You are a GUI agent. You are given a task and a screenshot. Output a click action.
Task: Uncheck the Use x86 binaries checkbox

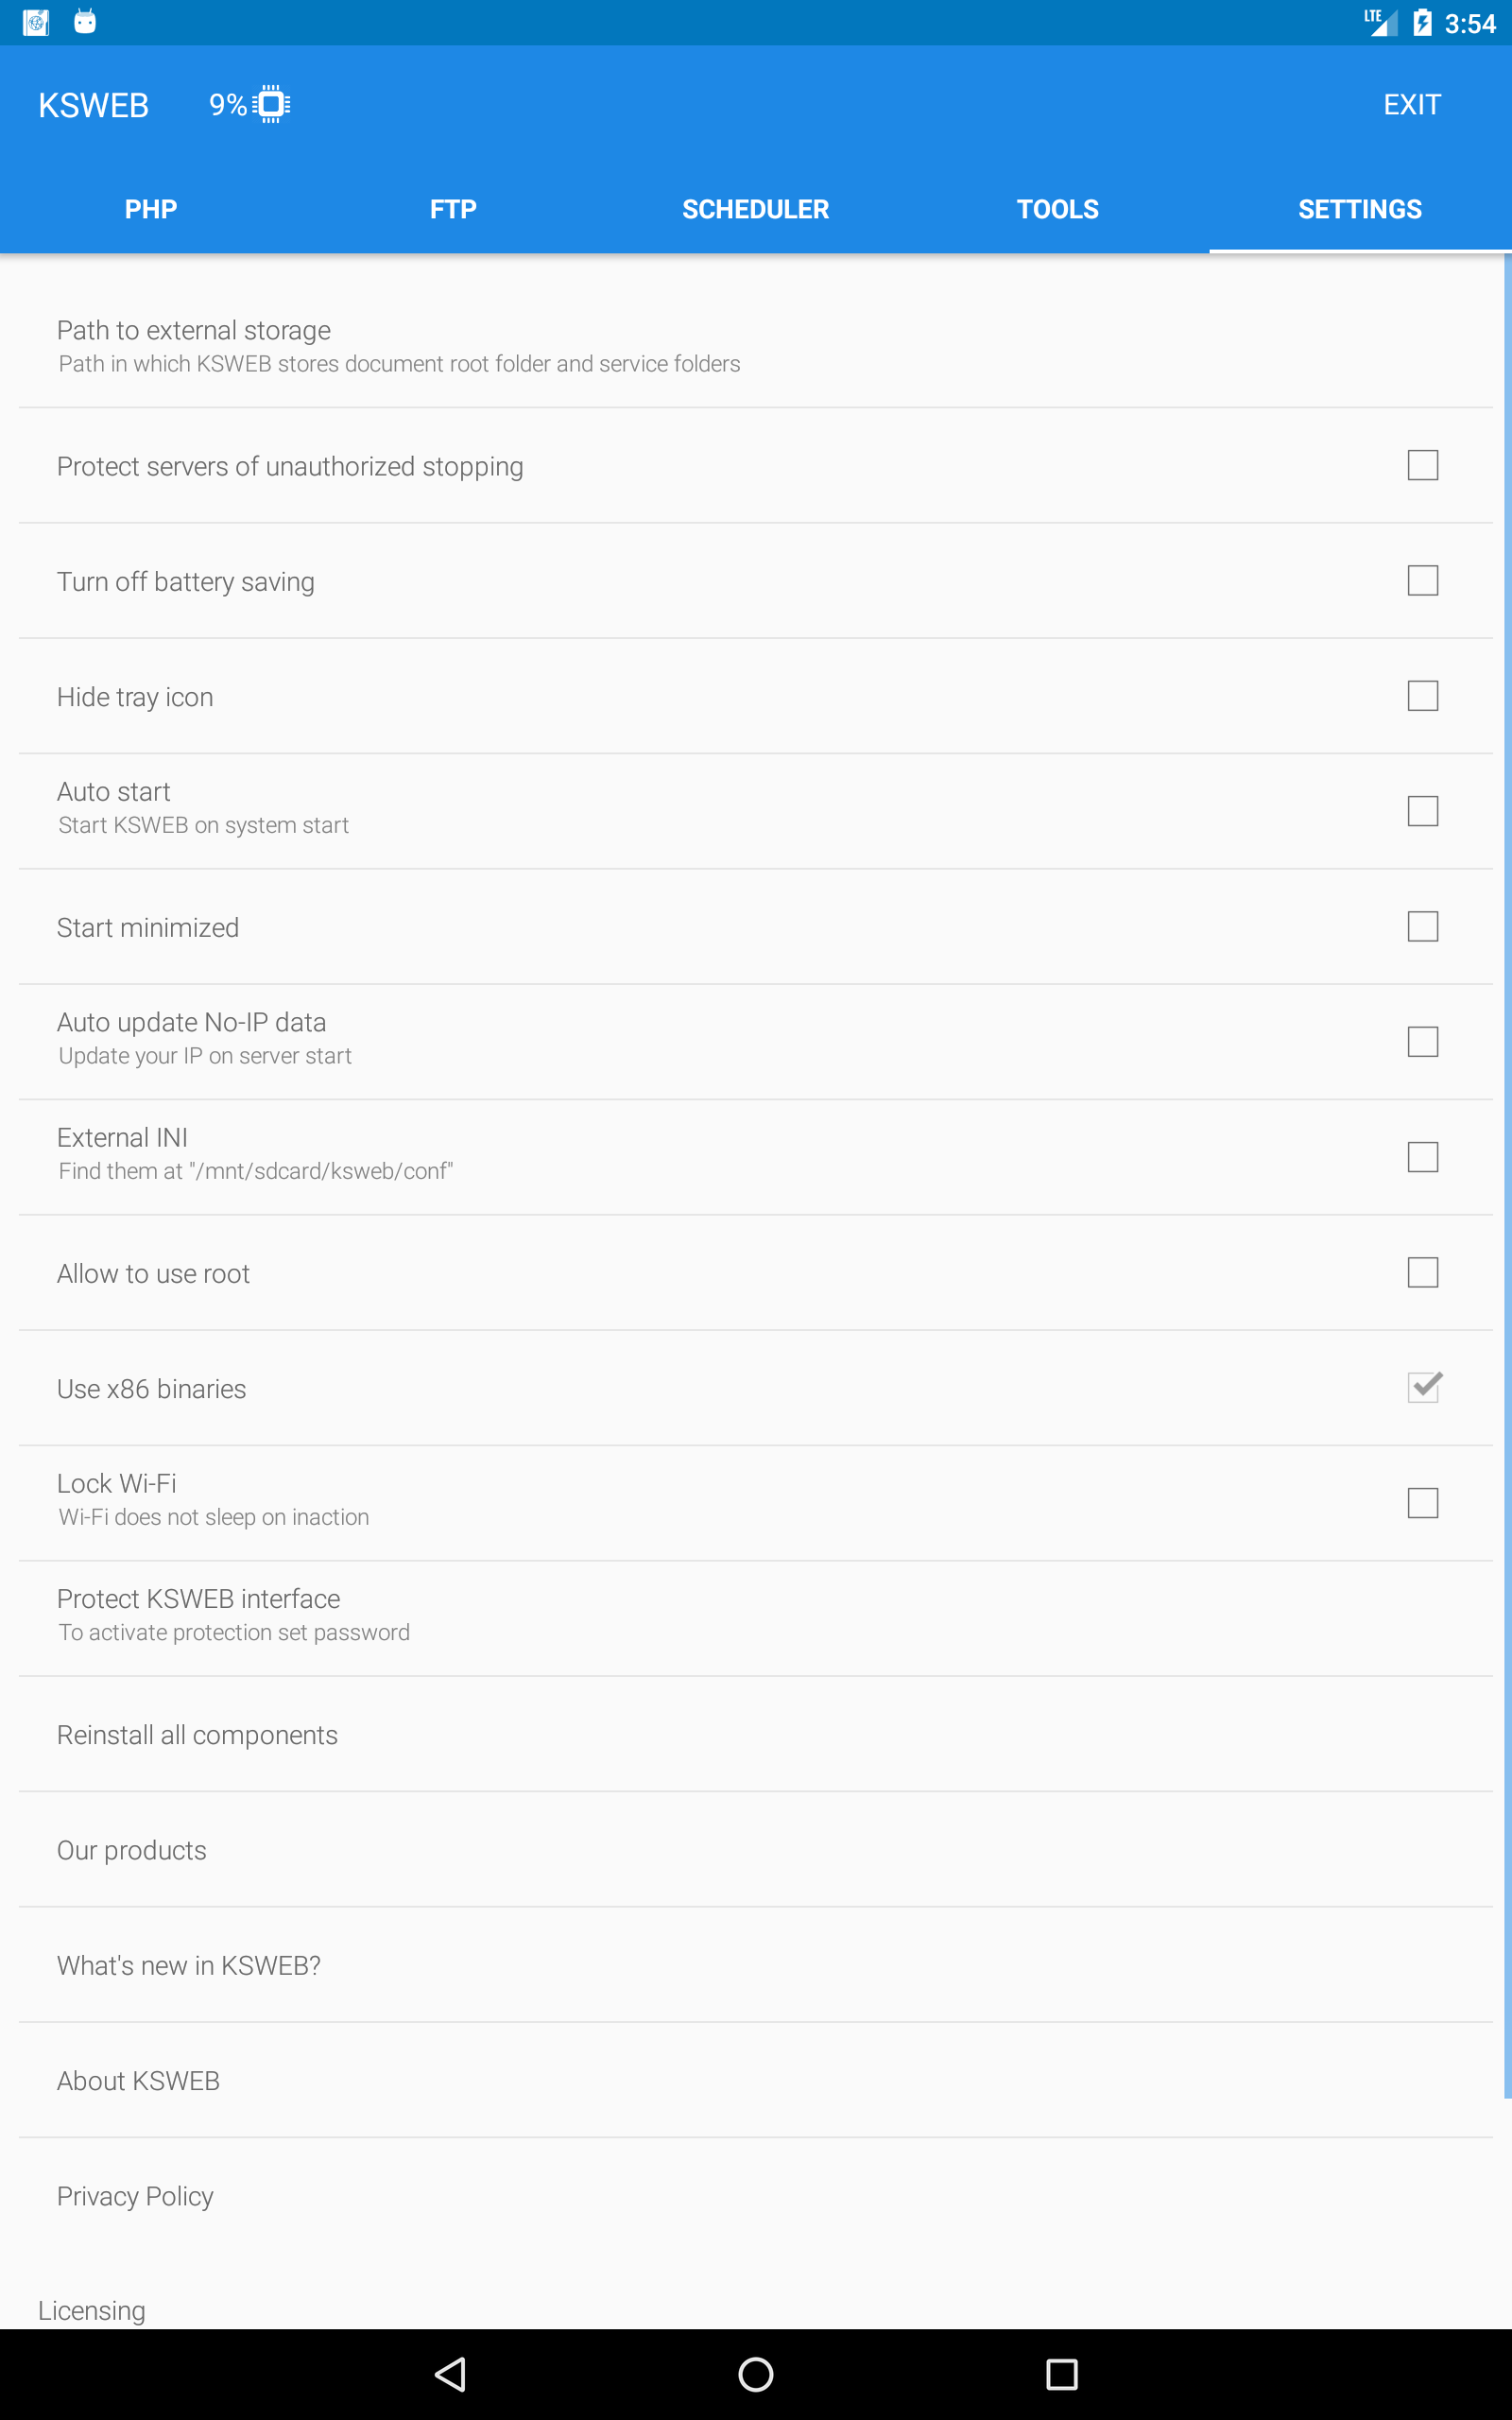1422,1387
